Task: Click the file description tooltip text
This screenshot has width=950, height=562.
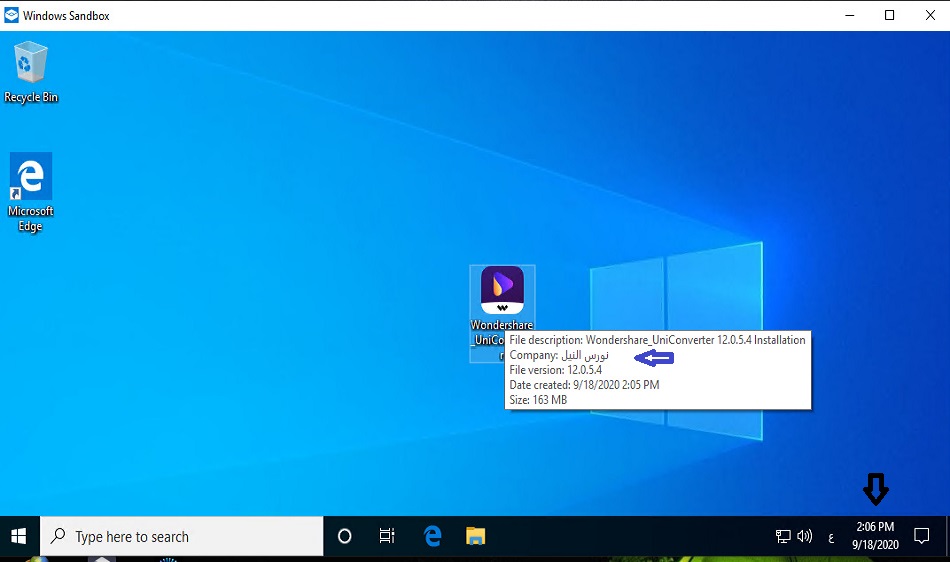Action: (x=657, y=340)
